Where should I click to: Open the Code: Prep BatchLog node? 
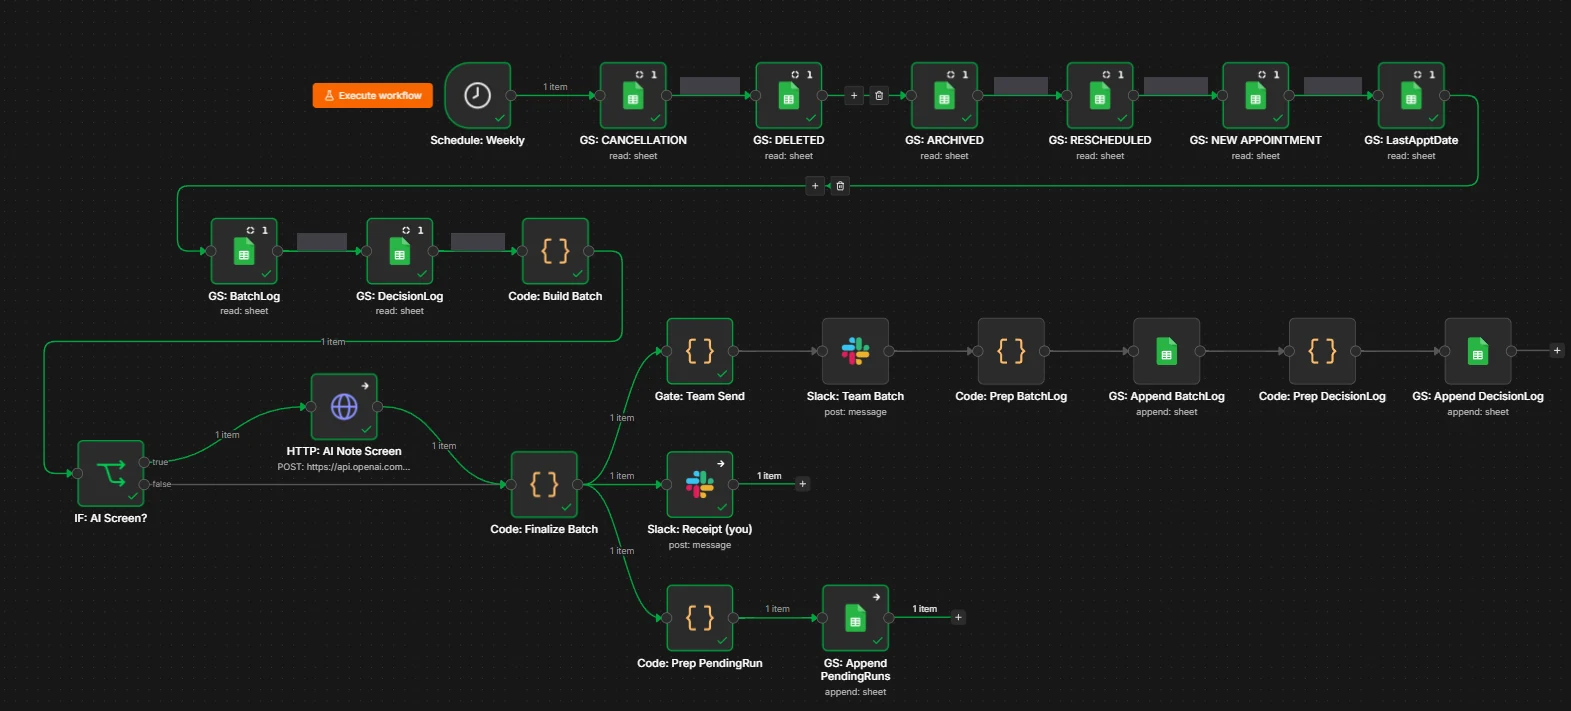click(x=1011, y=351)
